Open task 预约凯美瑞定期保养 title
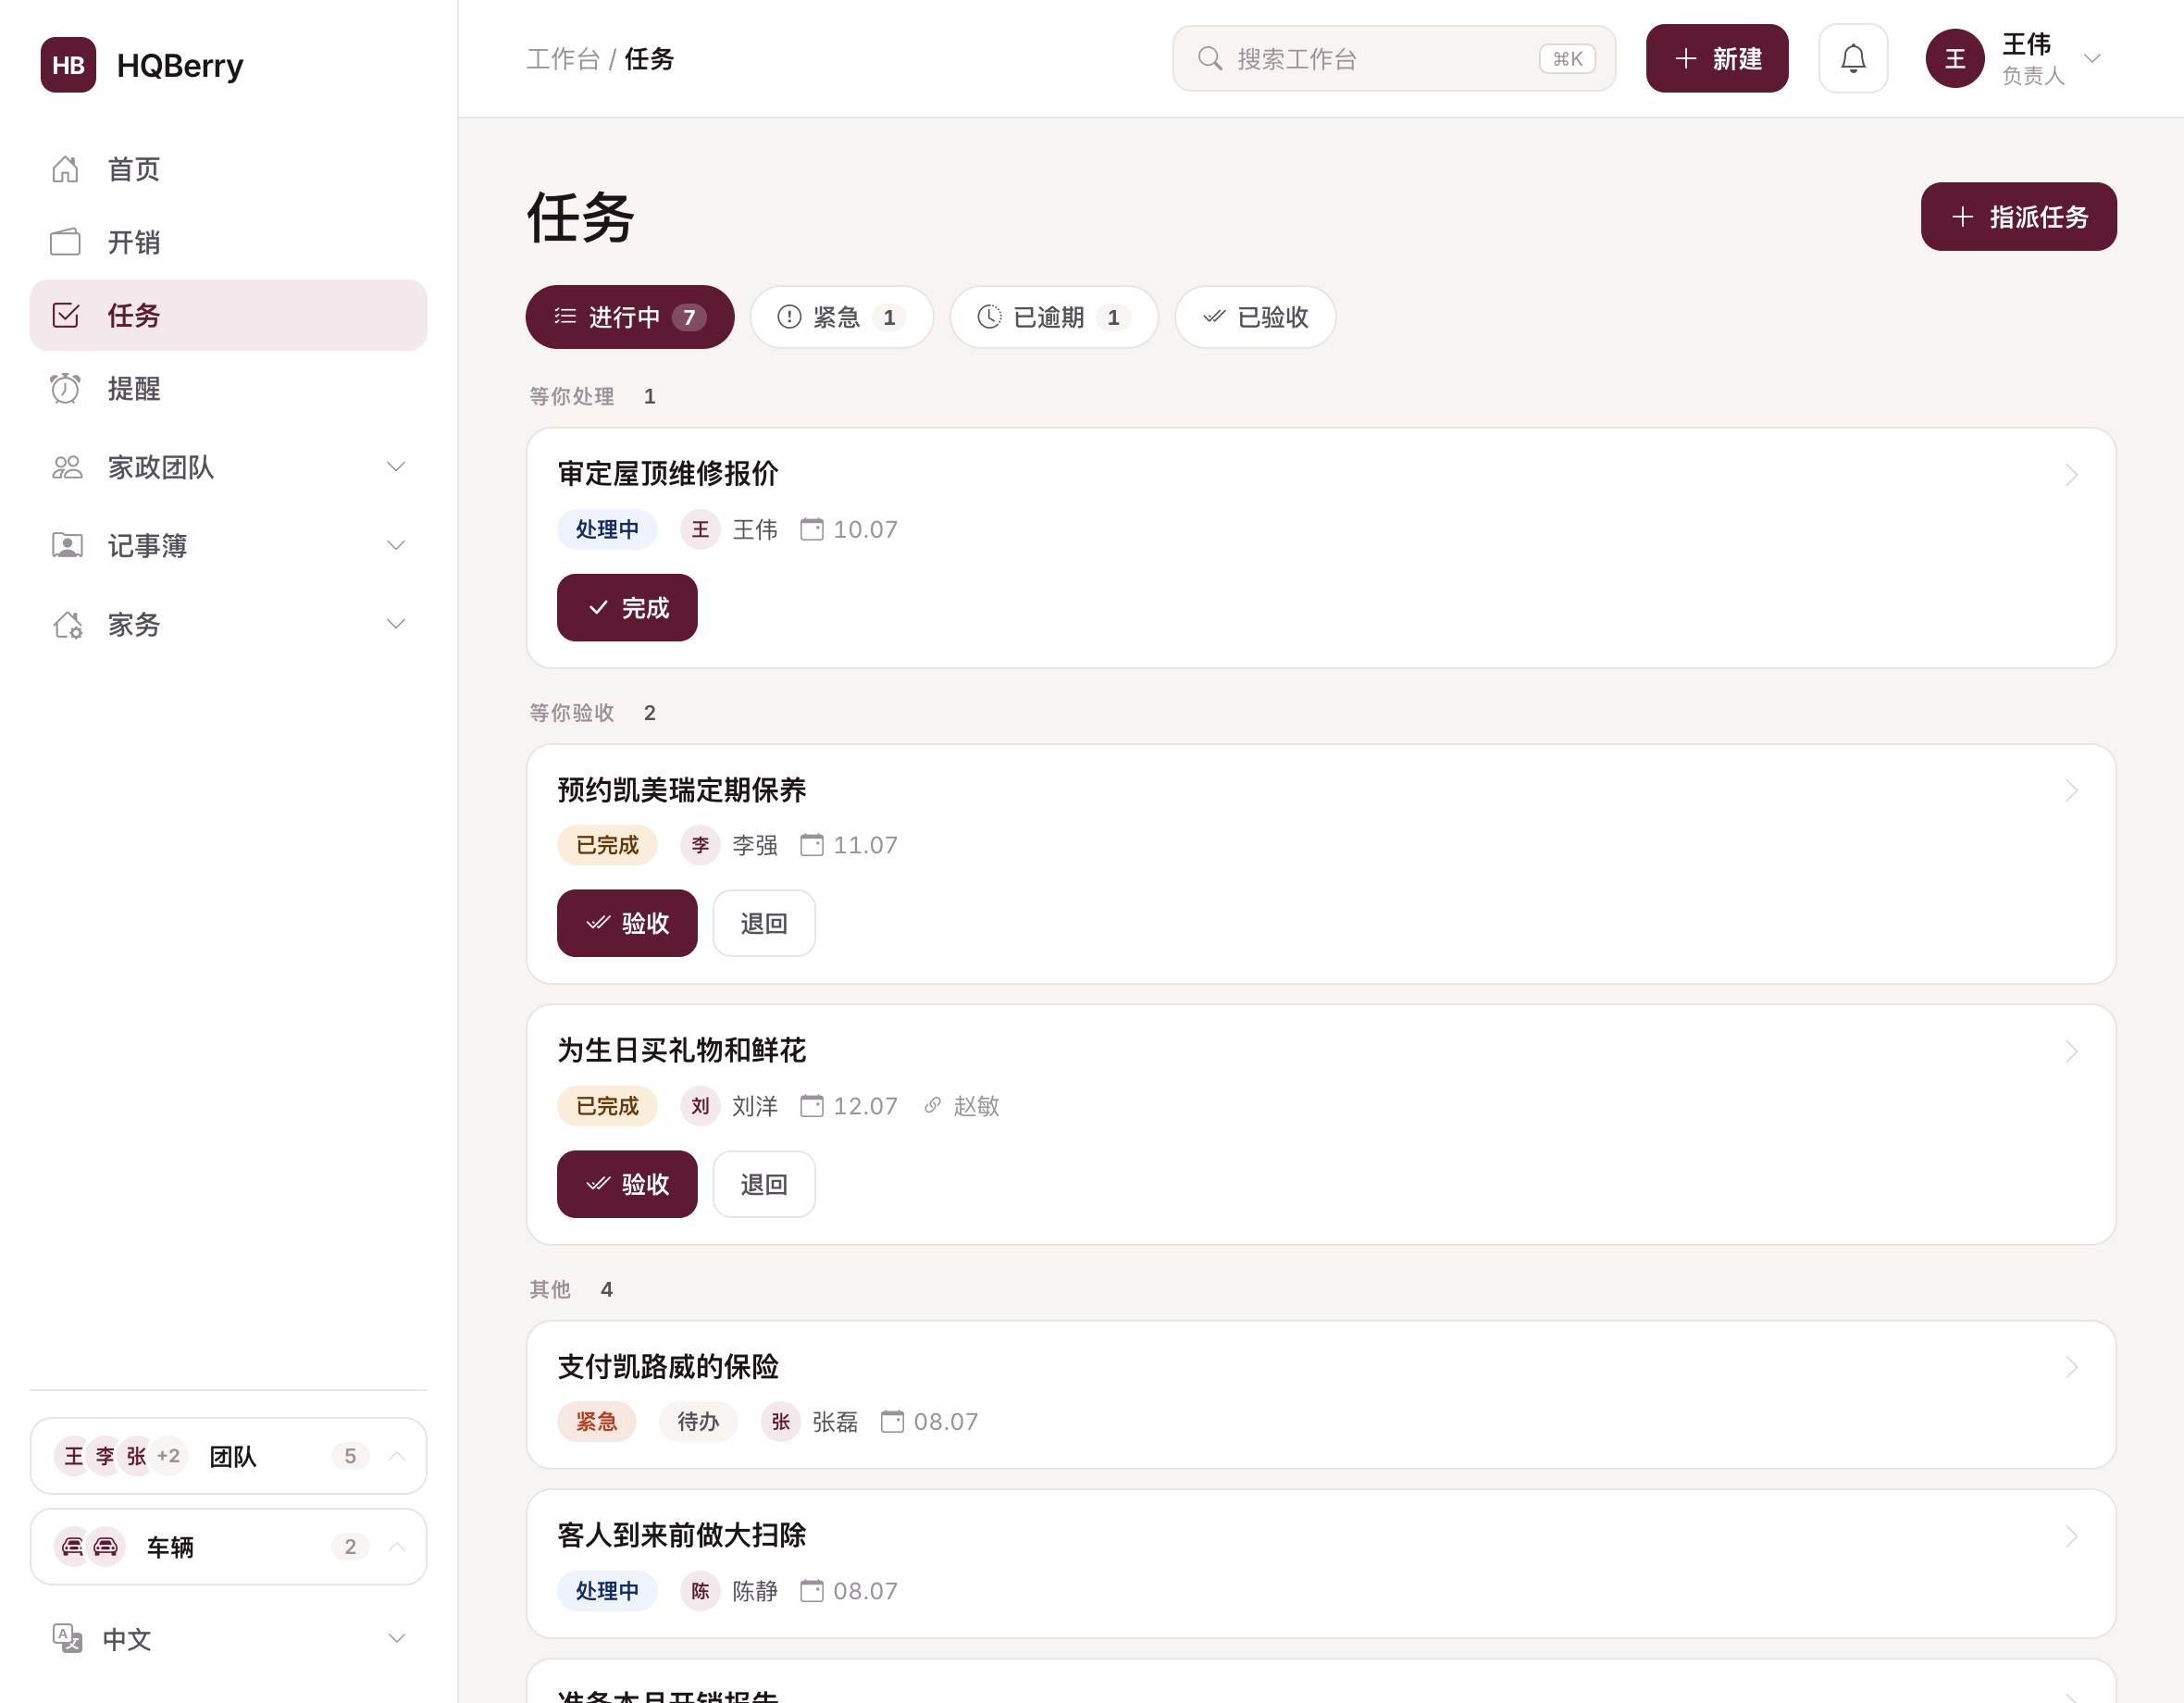The width and height of the screenshot is (2184, 1703). [x=682, y=790]
